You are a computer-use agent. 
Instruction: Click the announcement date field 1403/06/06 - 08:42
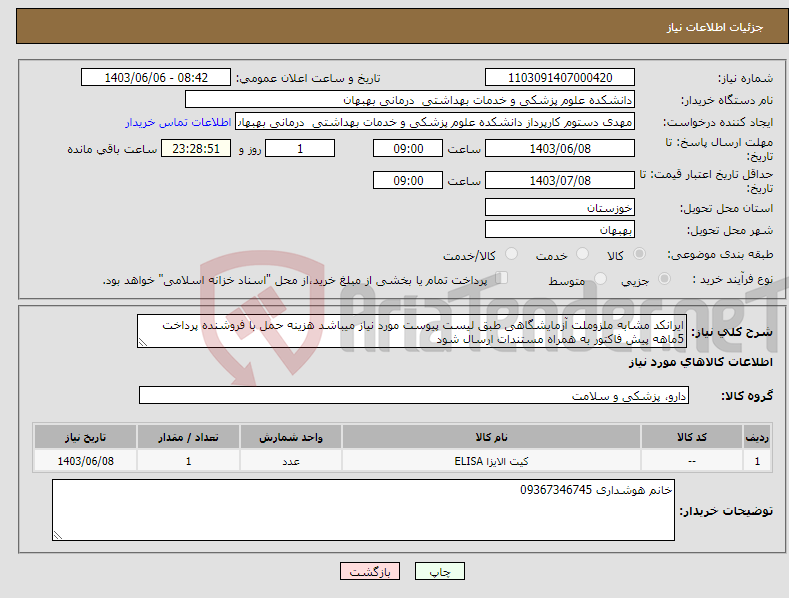[156, 78]
